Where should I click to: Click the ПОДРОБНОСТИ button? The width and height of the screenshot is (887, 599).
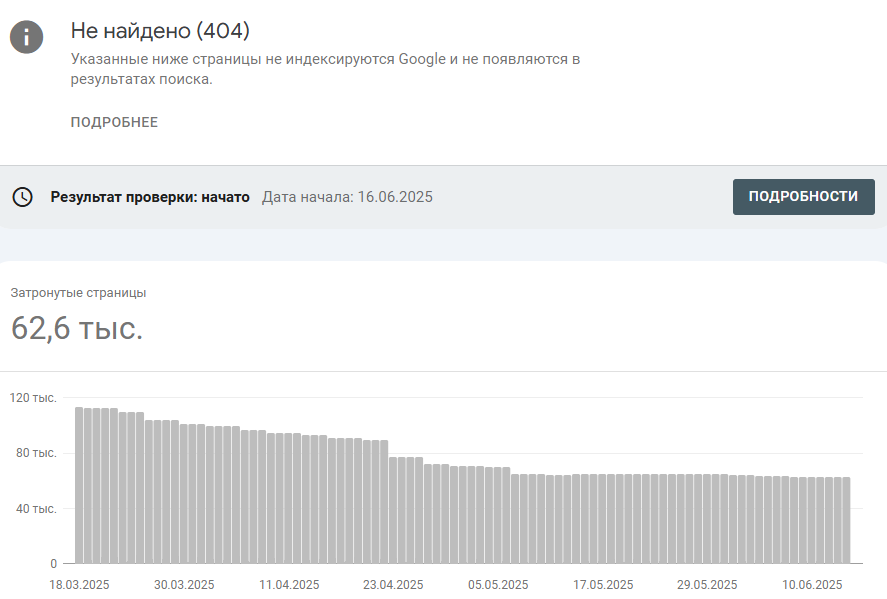pyautogui.click(x=803, y=197)
